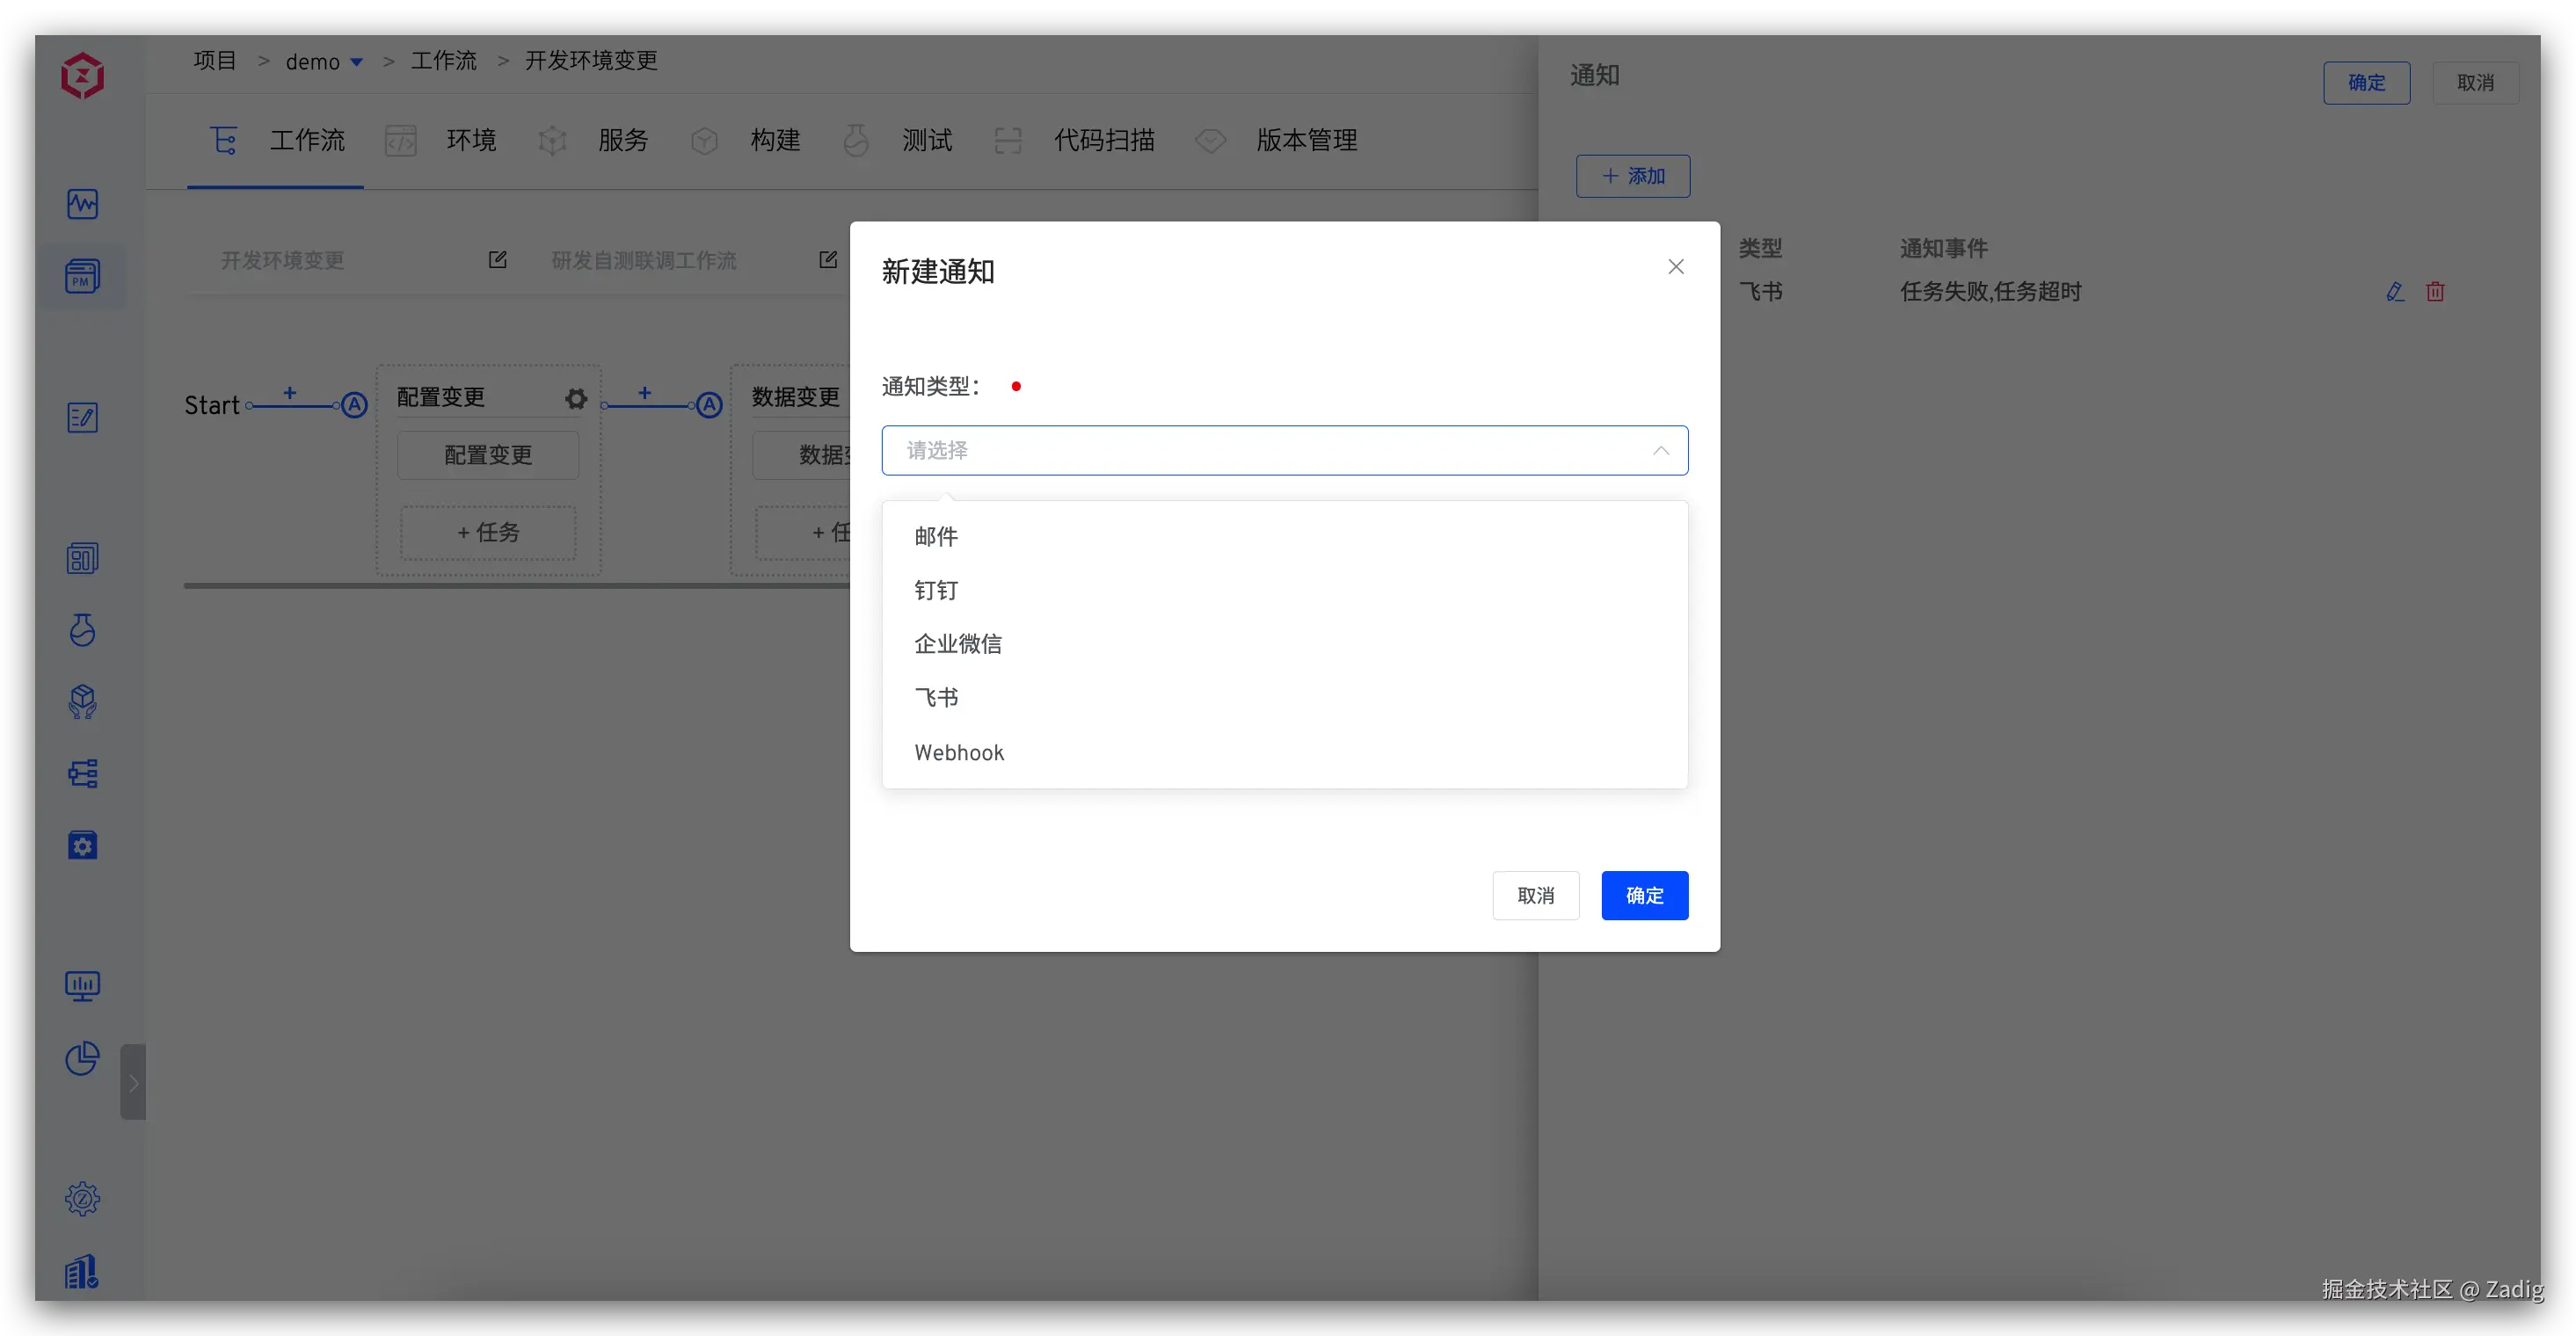
Task: Switch to the 环境 tab
Action: click(x=470, y=140)
